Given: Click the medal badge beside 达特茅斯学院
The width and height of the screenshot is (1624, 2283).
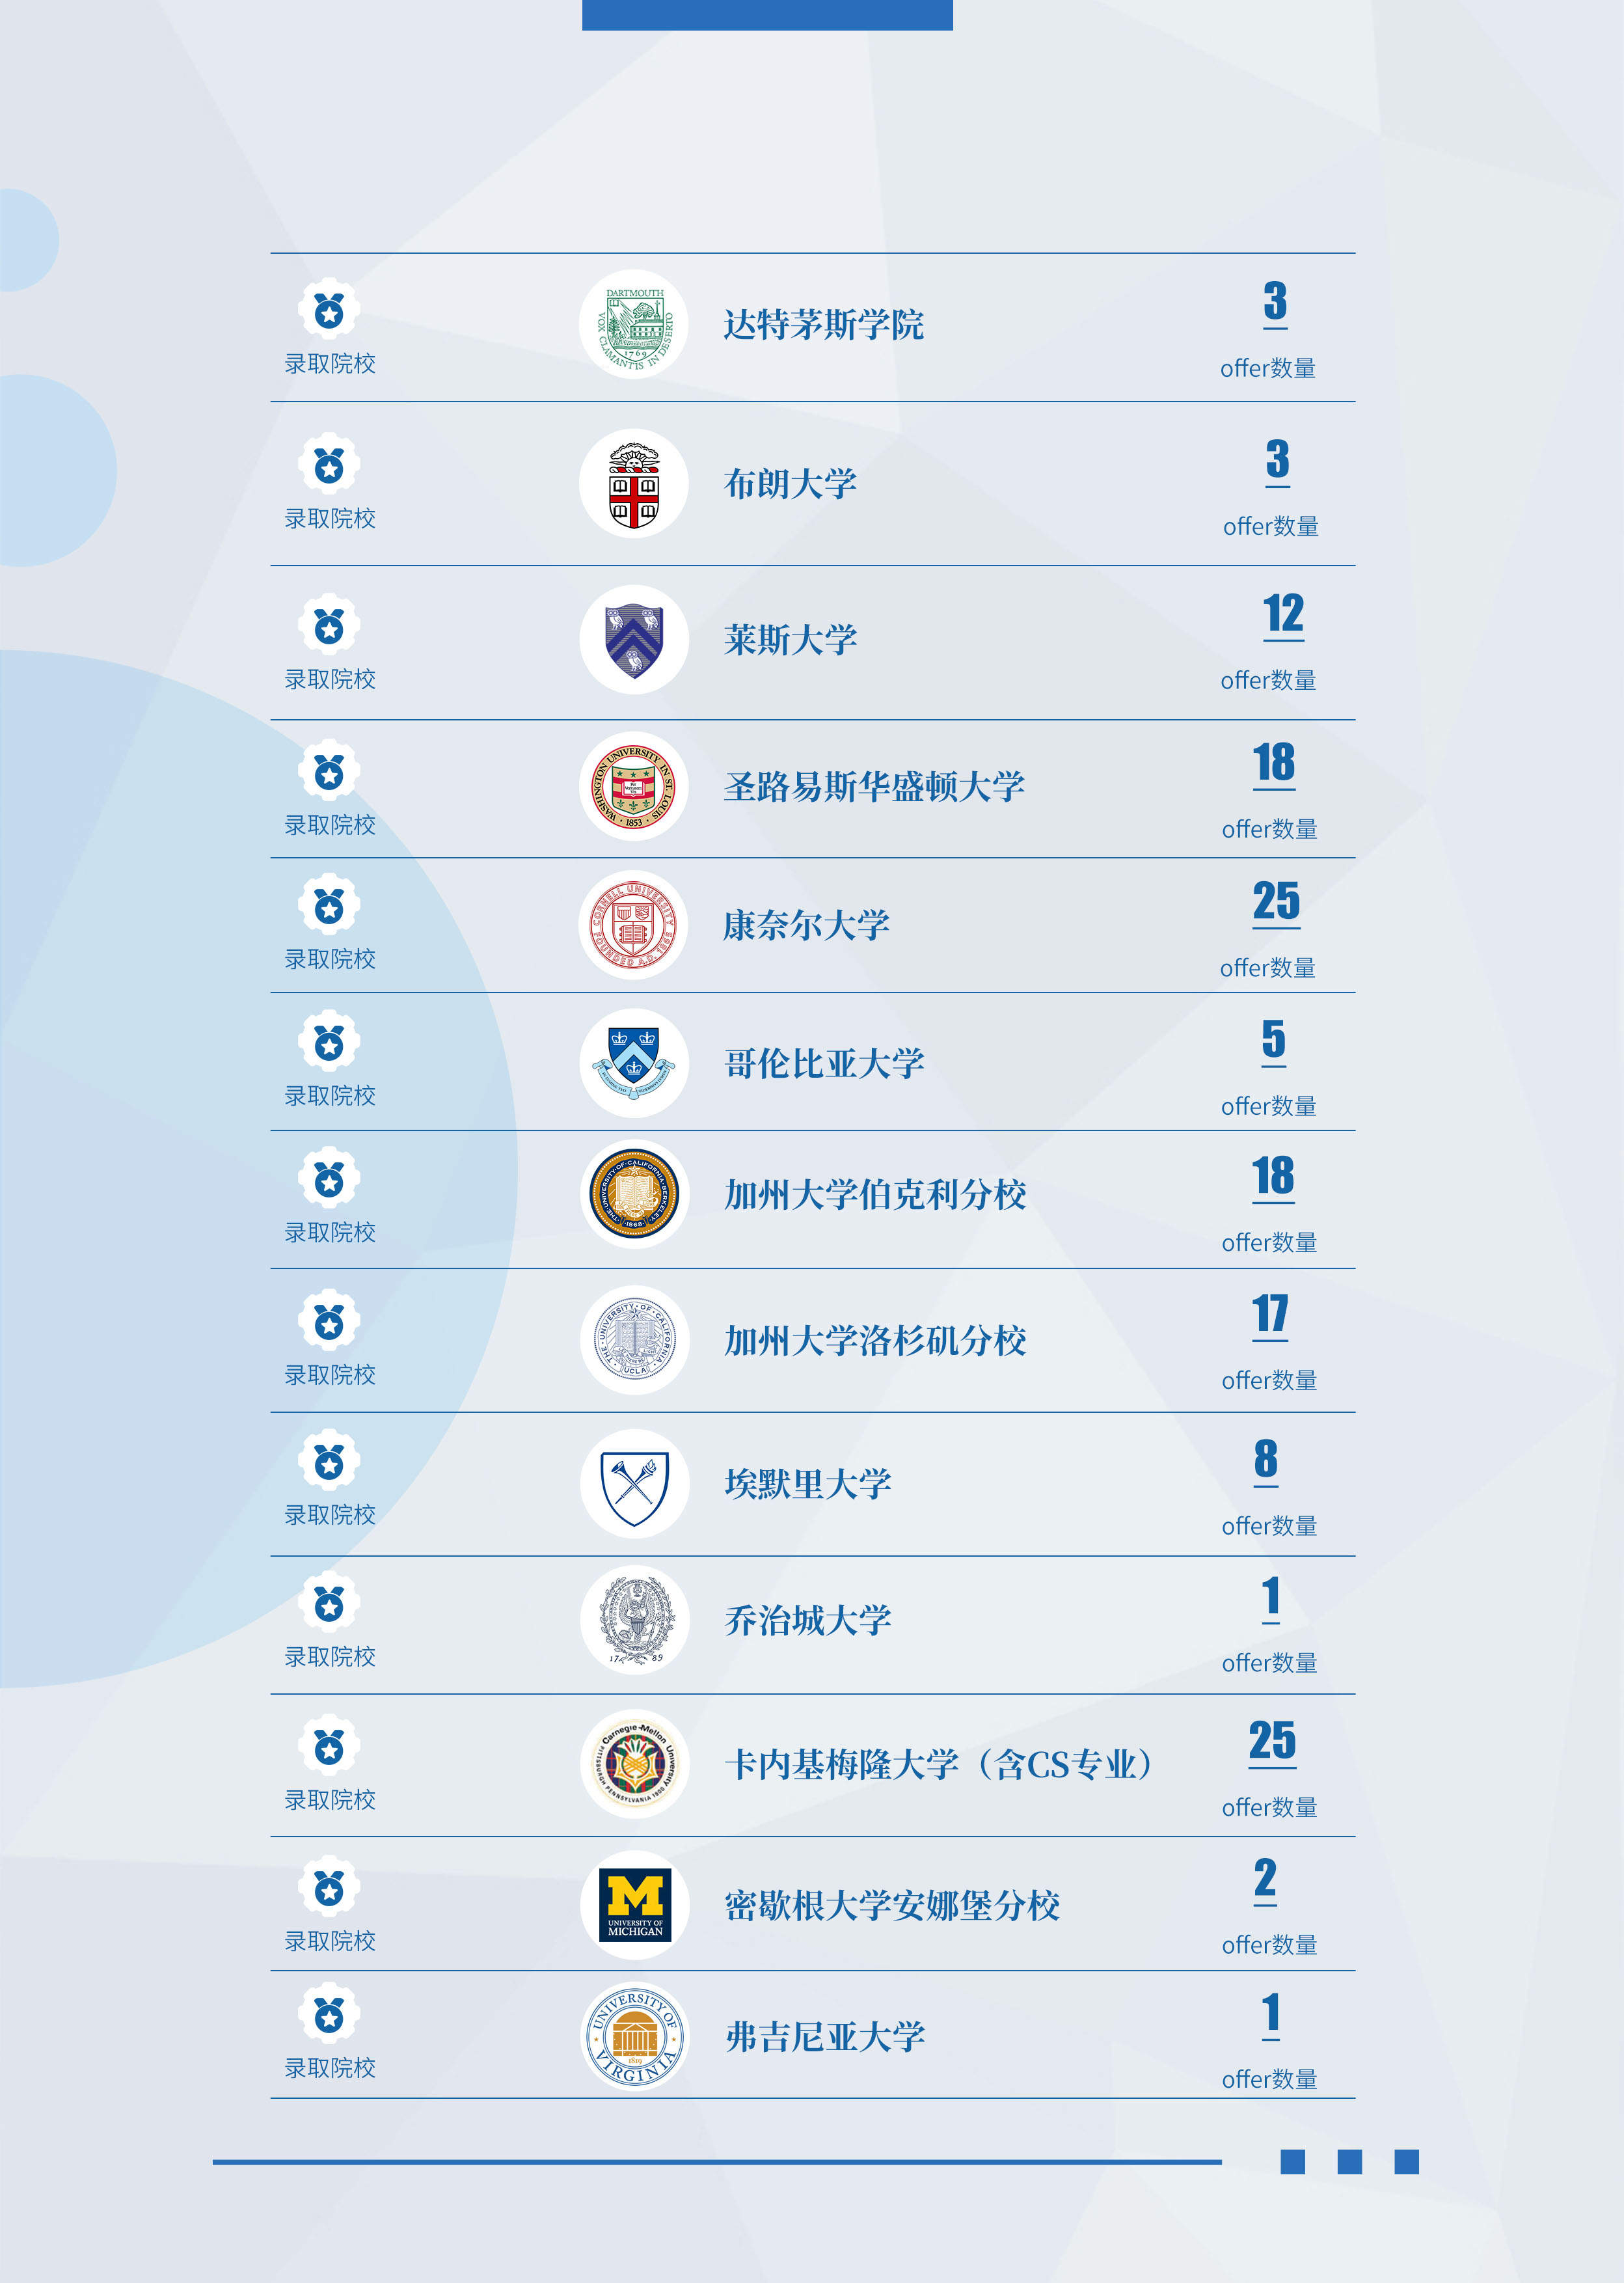Looking at the screenshot, I should click(329, 309).
